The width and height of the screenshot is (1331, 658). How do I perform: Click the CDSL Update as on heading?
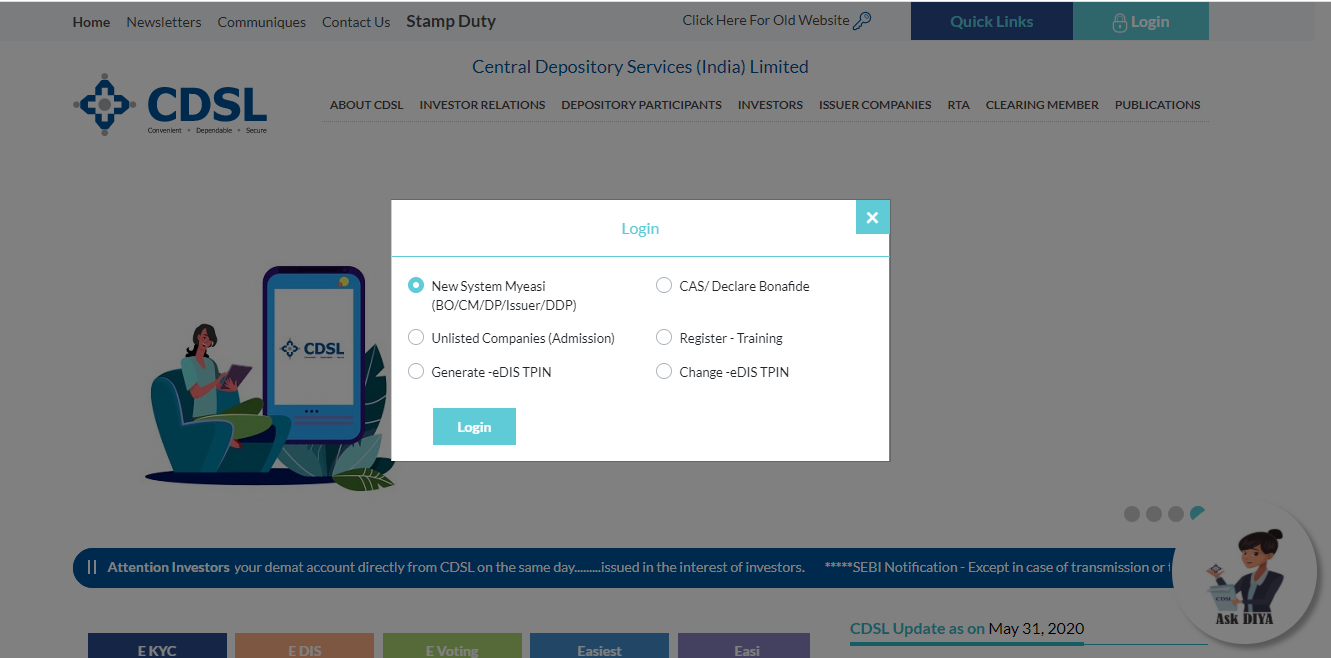[917, 628]
